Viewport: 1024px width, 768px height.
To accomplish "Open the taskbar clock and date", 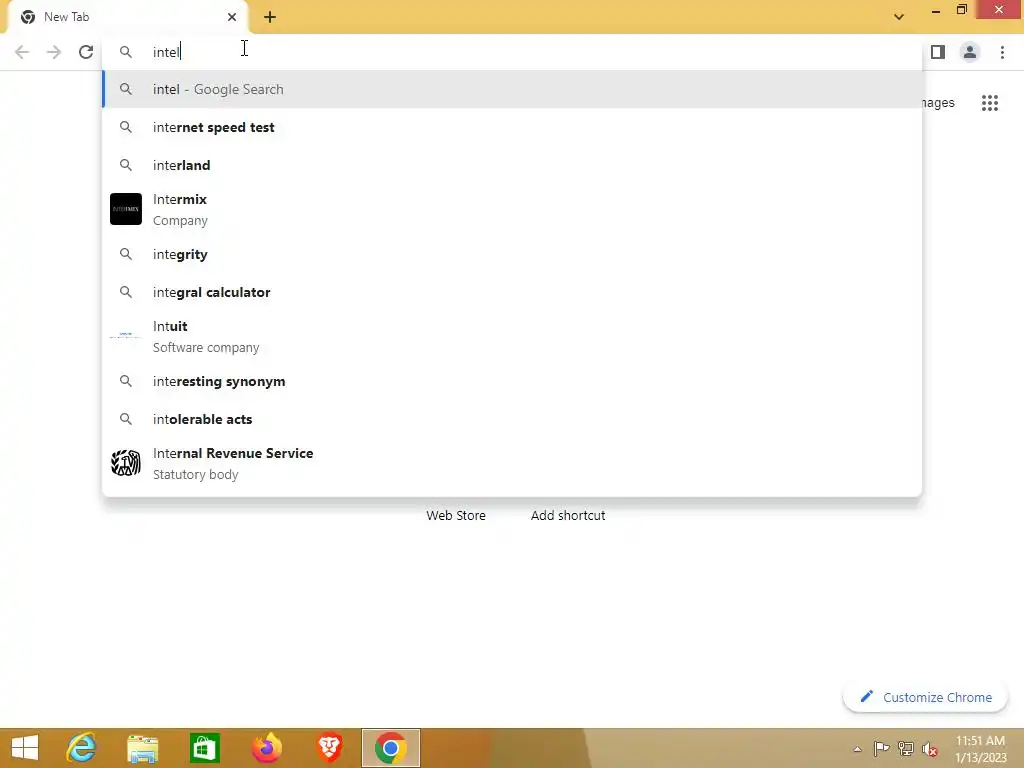I will click(980, 749).
